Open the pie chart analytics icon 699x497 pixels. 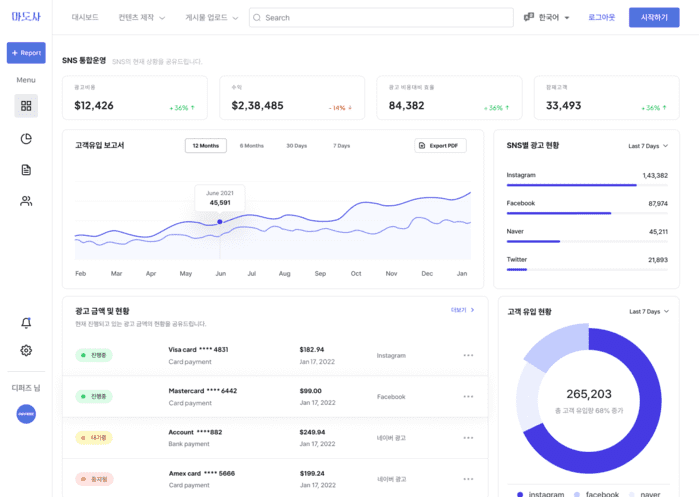[x=26, y=139]
